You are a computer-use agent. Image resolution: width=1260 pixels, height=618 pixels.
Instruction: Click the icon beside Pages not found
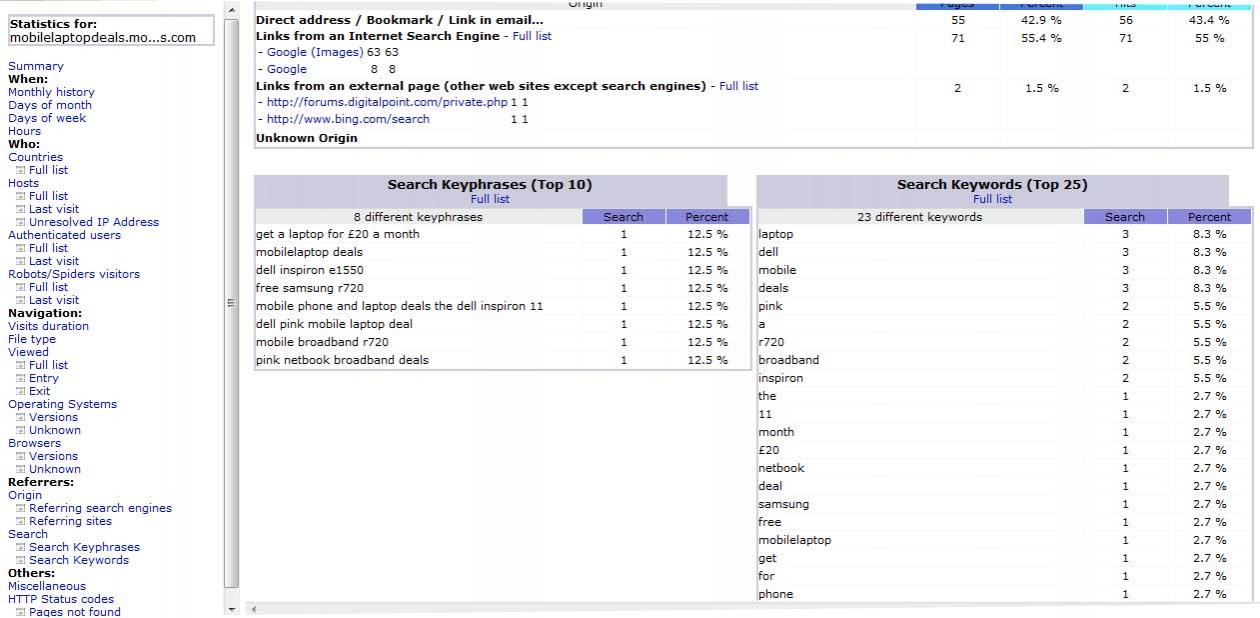point(20,612)
